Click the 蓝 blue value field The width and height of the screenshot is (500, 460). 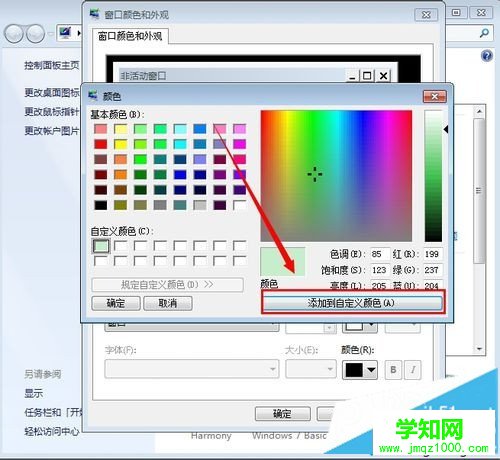click(433, 285)
